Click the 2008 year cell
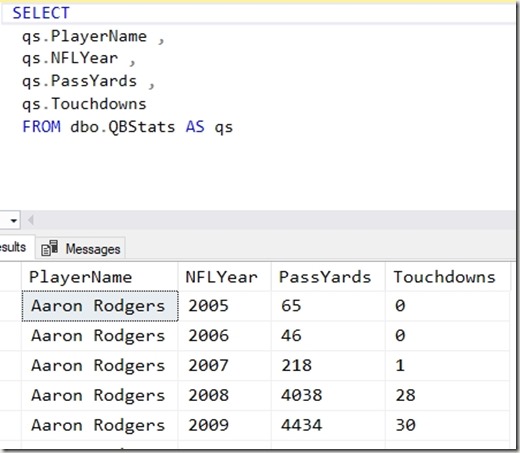This screenshot has height=453, width=520. pyautogui.click(x=225, y=396)
